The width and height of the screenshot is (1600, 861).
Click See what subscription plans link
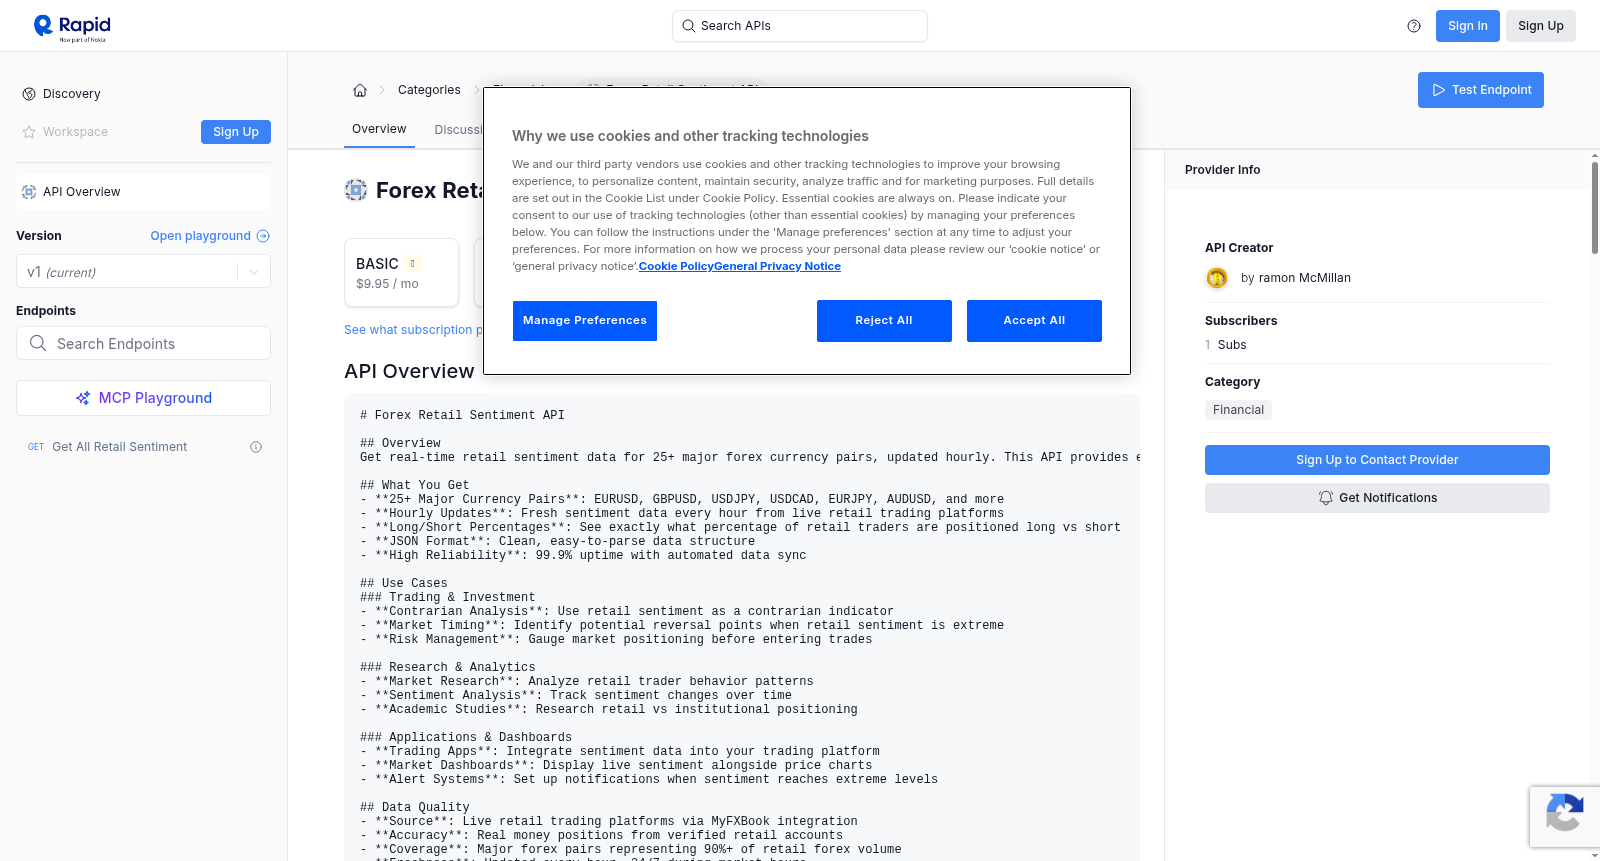tap(413, 330)
